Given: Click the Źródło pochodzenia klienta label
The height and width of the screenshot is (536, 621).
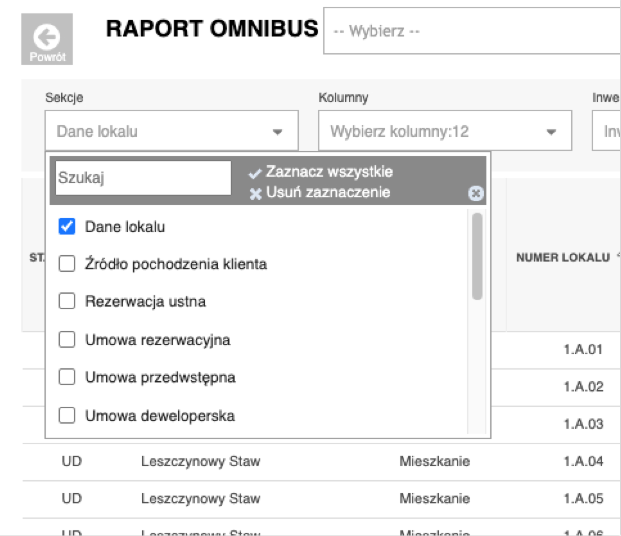Looking at the screenshot, I should 176,264.
